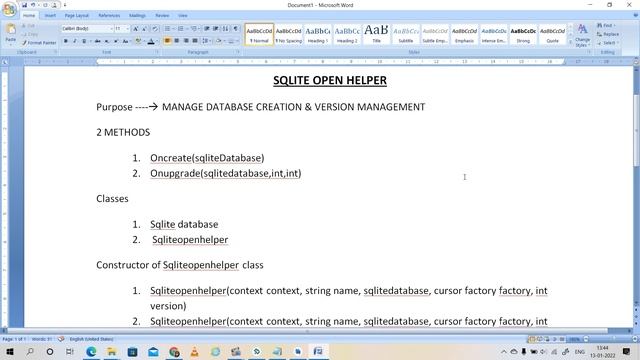Click the horizontal scrollbar thumb
Viewport: 640px width, 360px height.
(x=308, y=331)
